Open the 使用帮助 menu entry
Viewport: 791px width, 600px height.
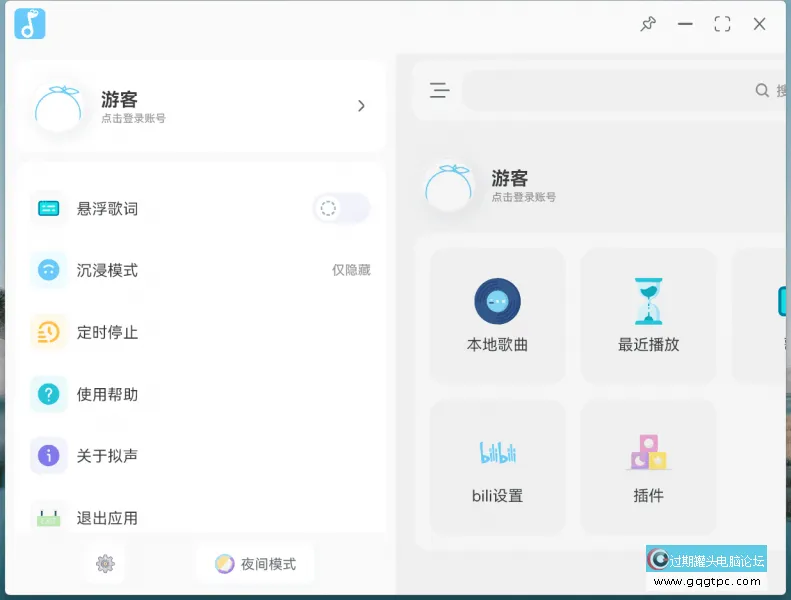click(201, 394)
